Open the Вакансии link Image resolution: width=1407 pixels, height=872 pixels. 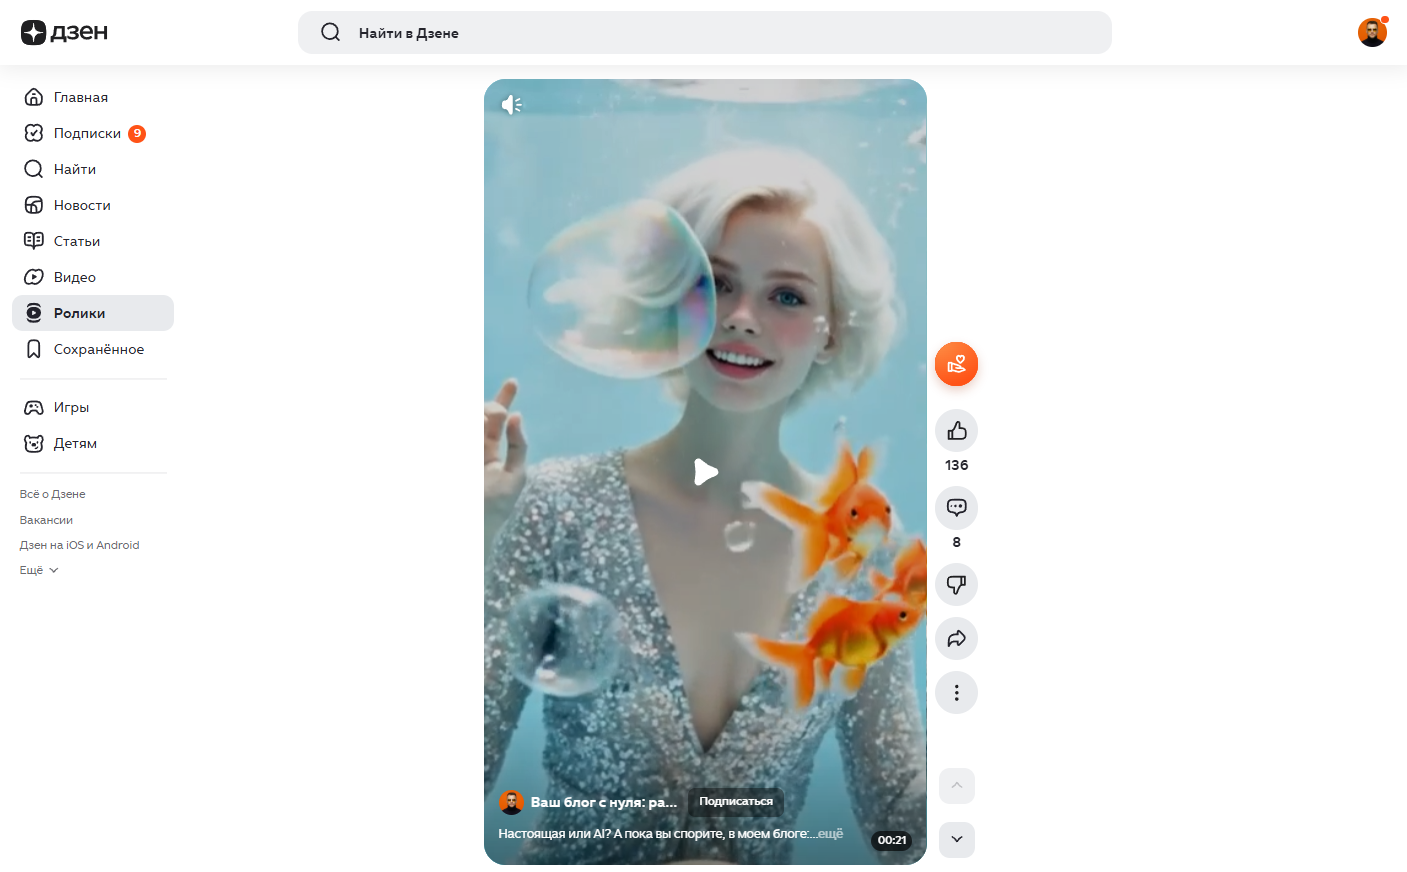point(46,520)
